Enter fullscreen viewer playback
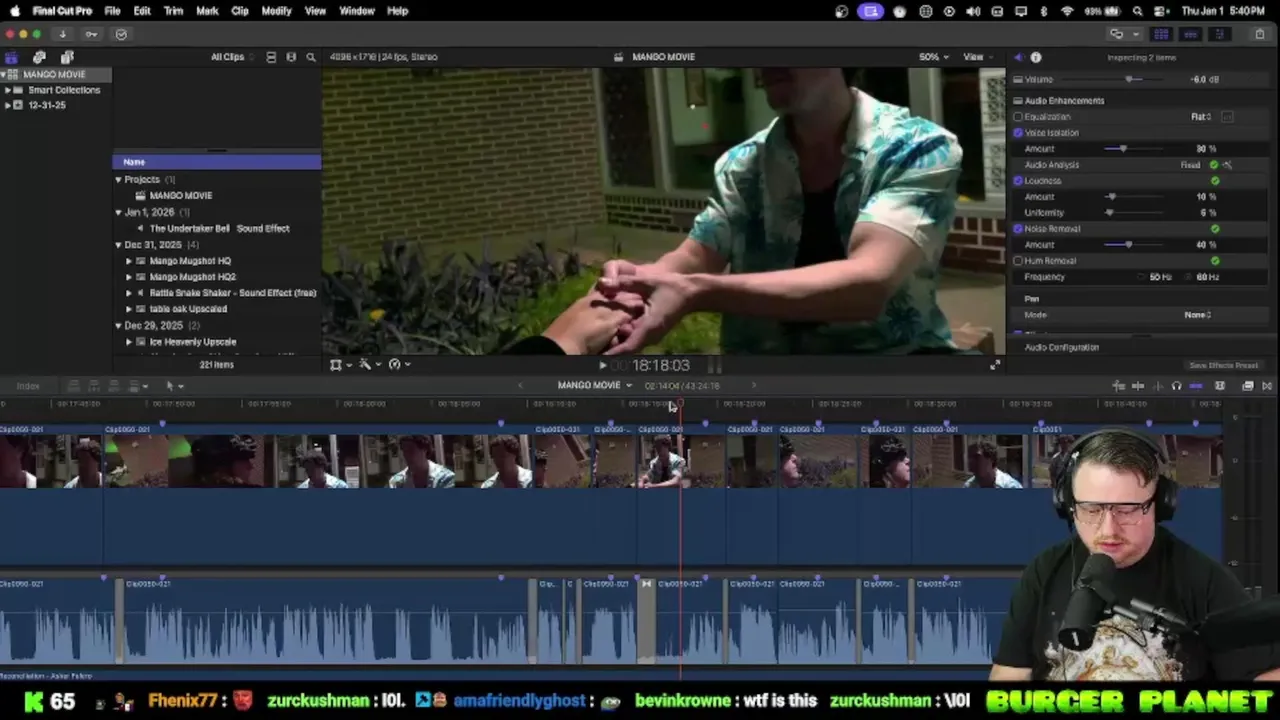This screenshot has height=720, width=1280. [995, 365]
